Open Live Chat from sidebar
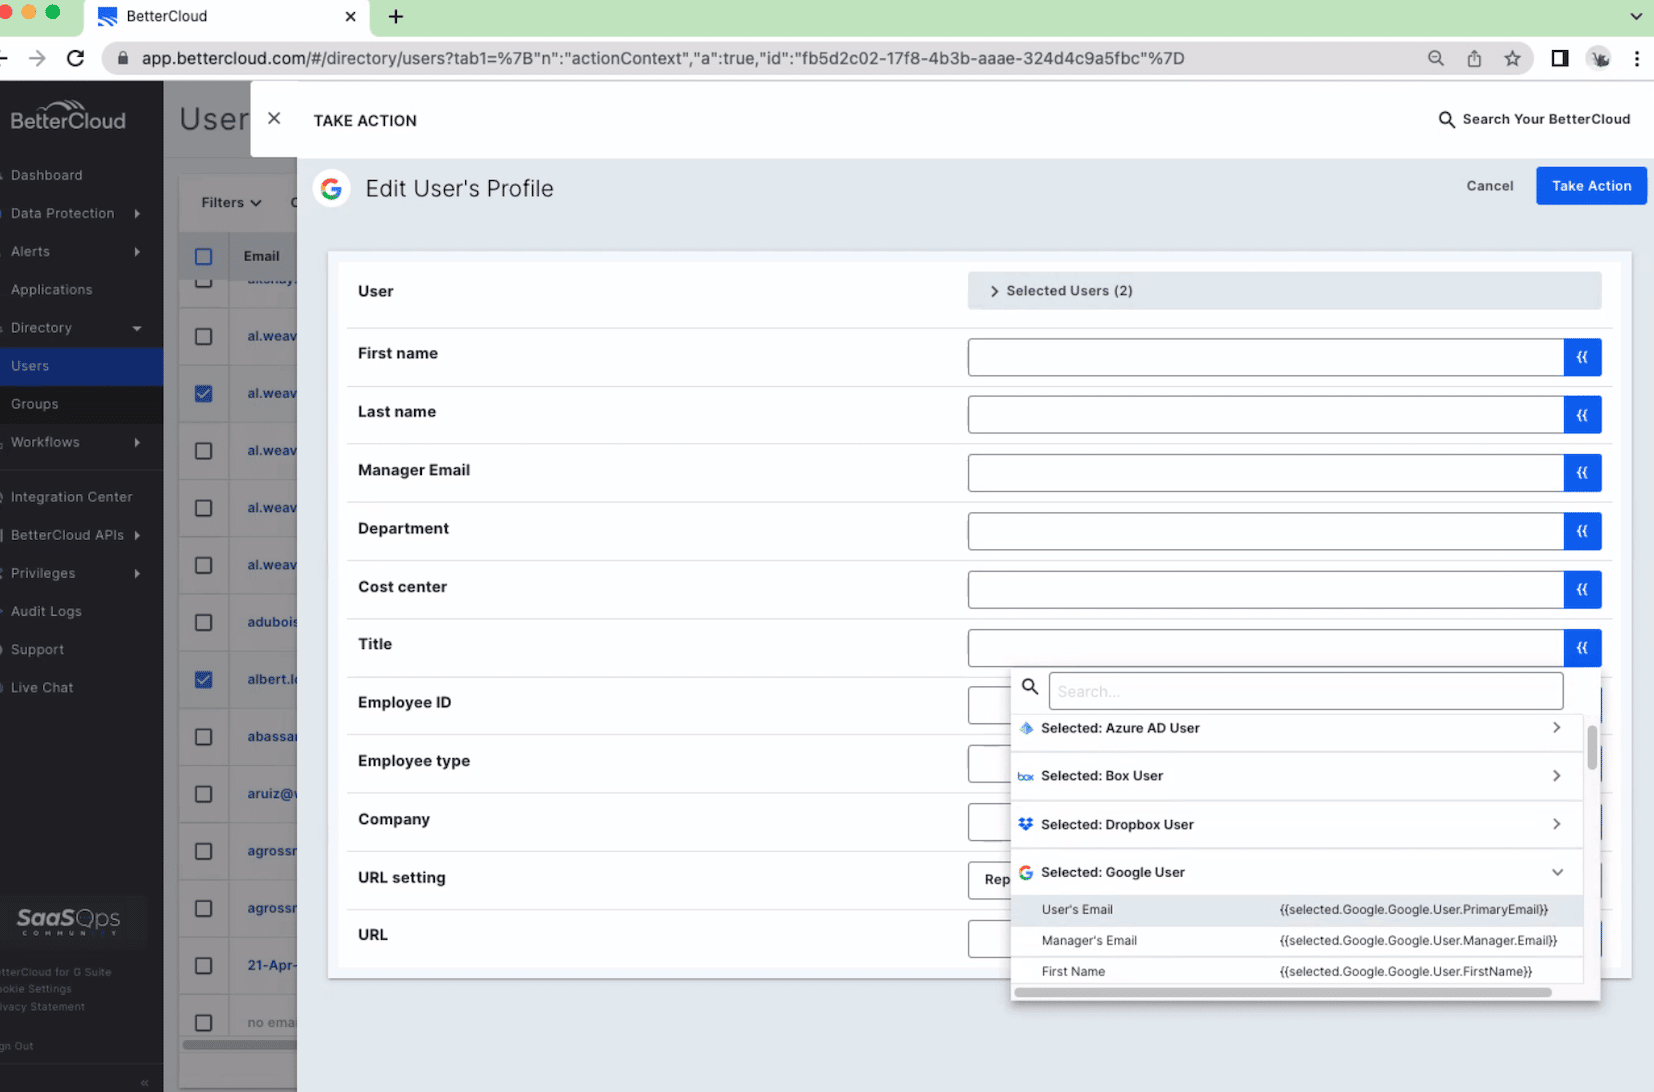 coord(42,688)
